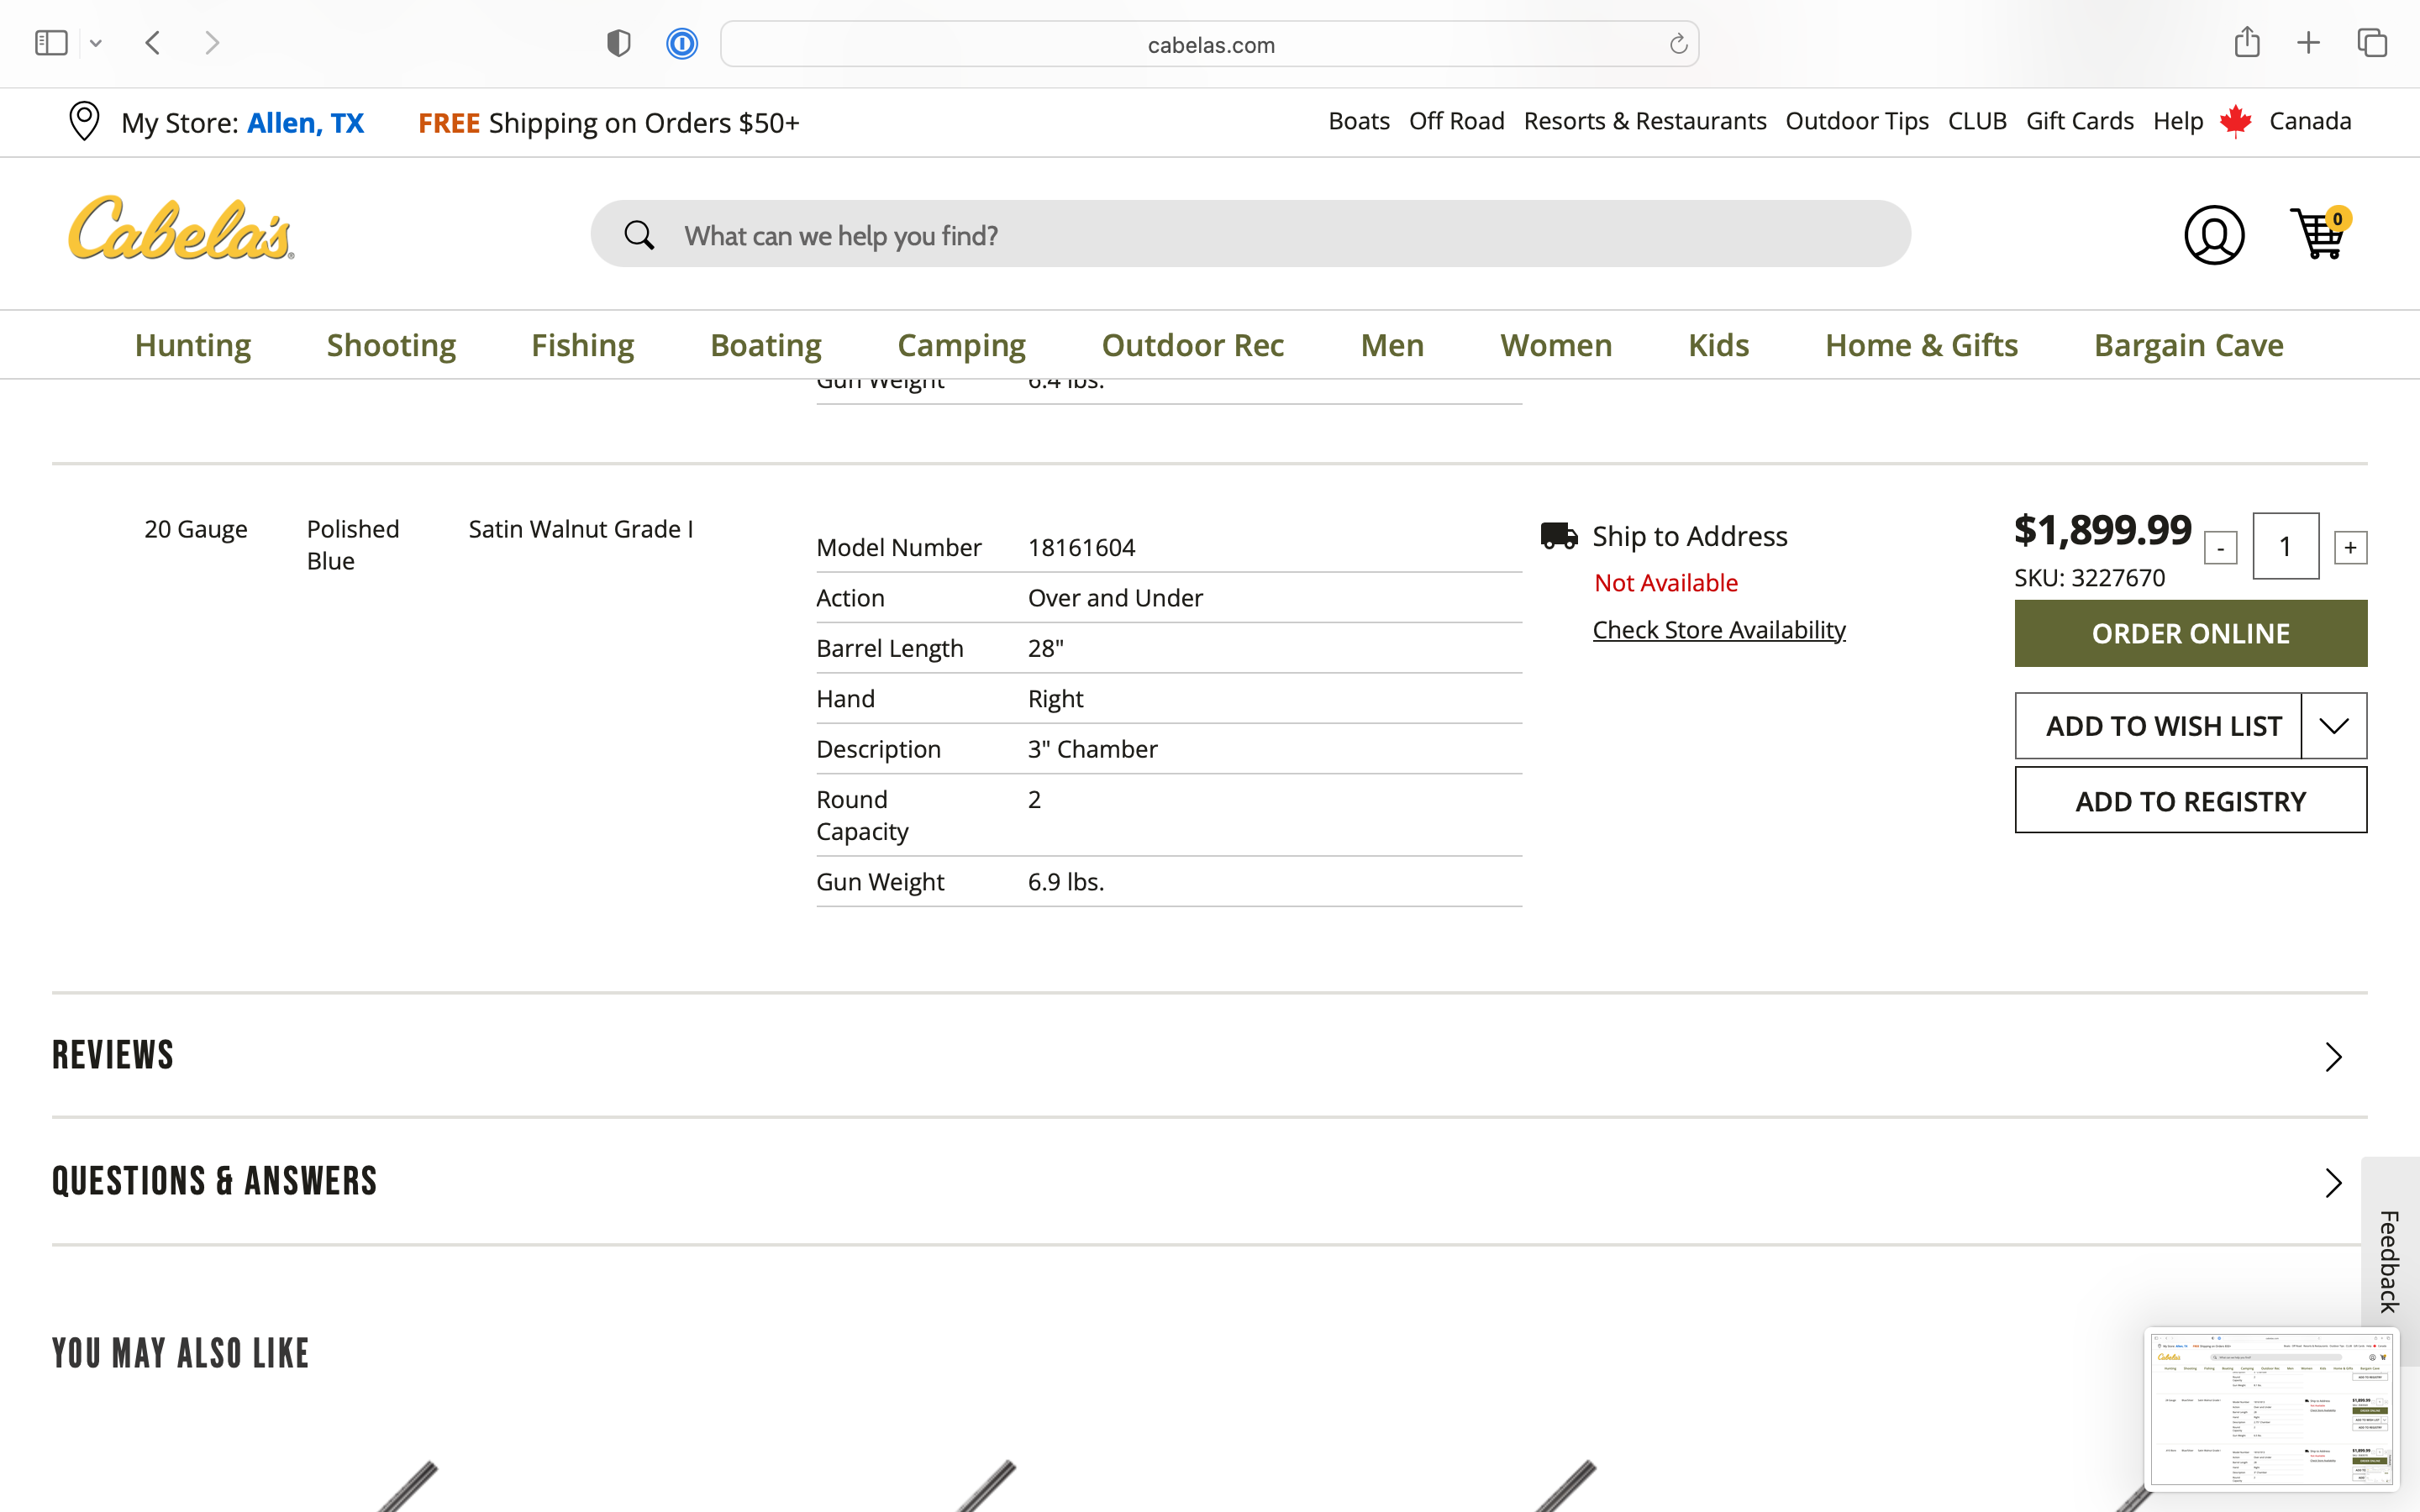Toggle the Safari sidebar button
The height and width of the screenshot is (1512, 2420).
tap(51, 43)
